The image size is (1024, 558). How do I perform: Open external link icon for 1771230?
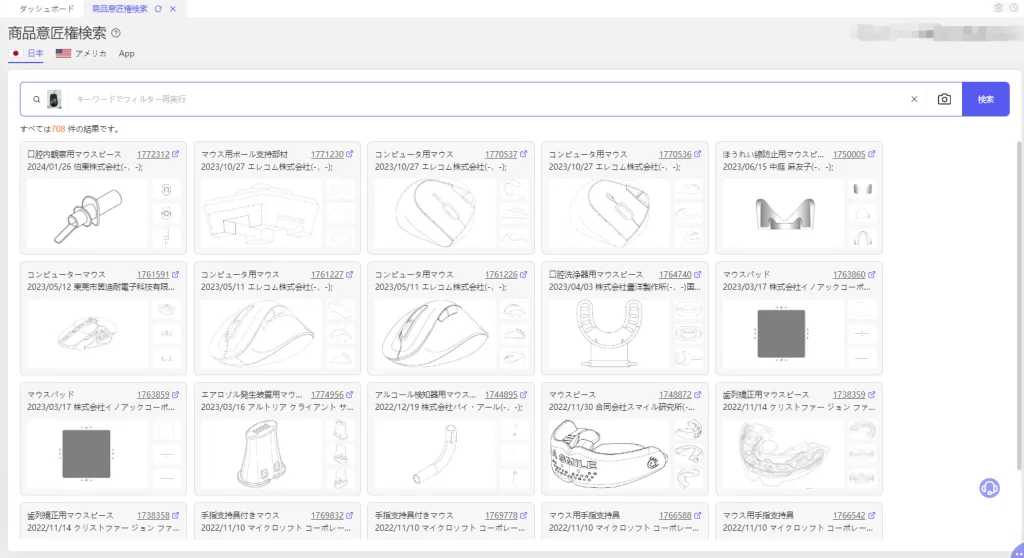pyautogui.click(x=349, y=154)
